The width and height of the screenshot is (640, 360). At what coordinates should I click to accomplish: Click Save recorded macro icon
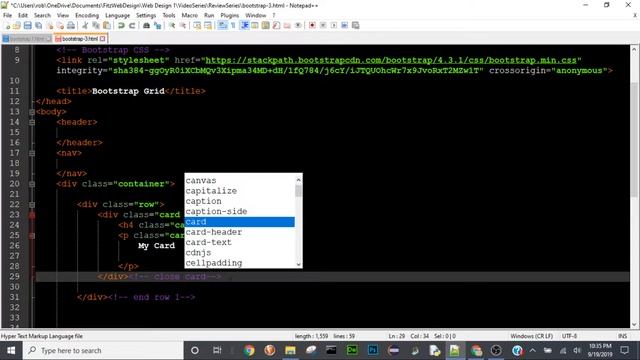[356, 25]
